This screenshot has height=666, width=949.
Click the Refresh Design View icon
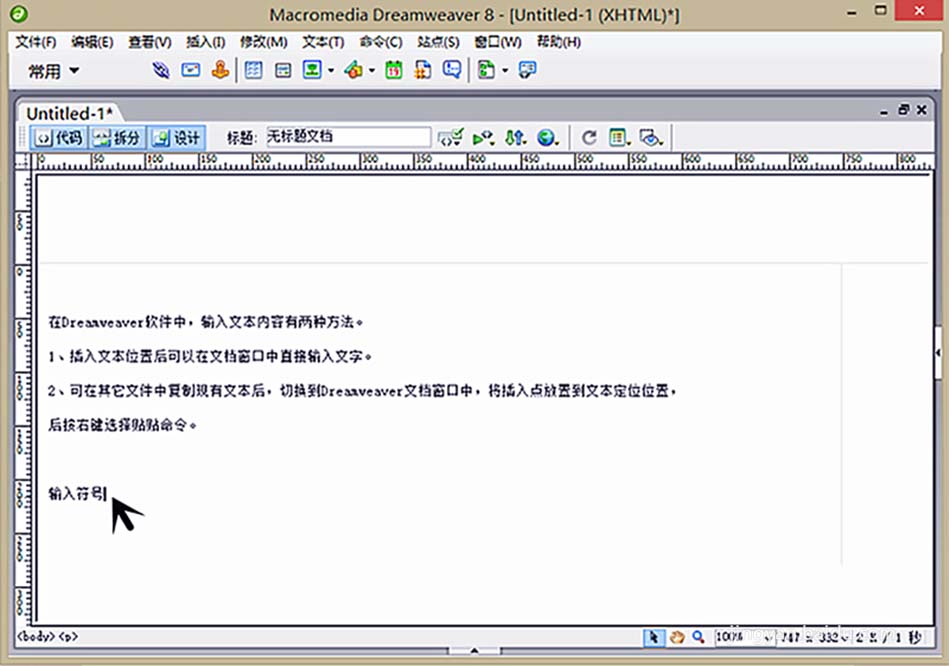[x=589, y=138]
